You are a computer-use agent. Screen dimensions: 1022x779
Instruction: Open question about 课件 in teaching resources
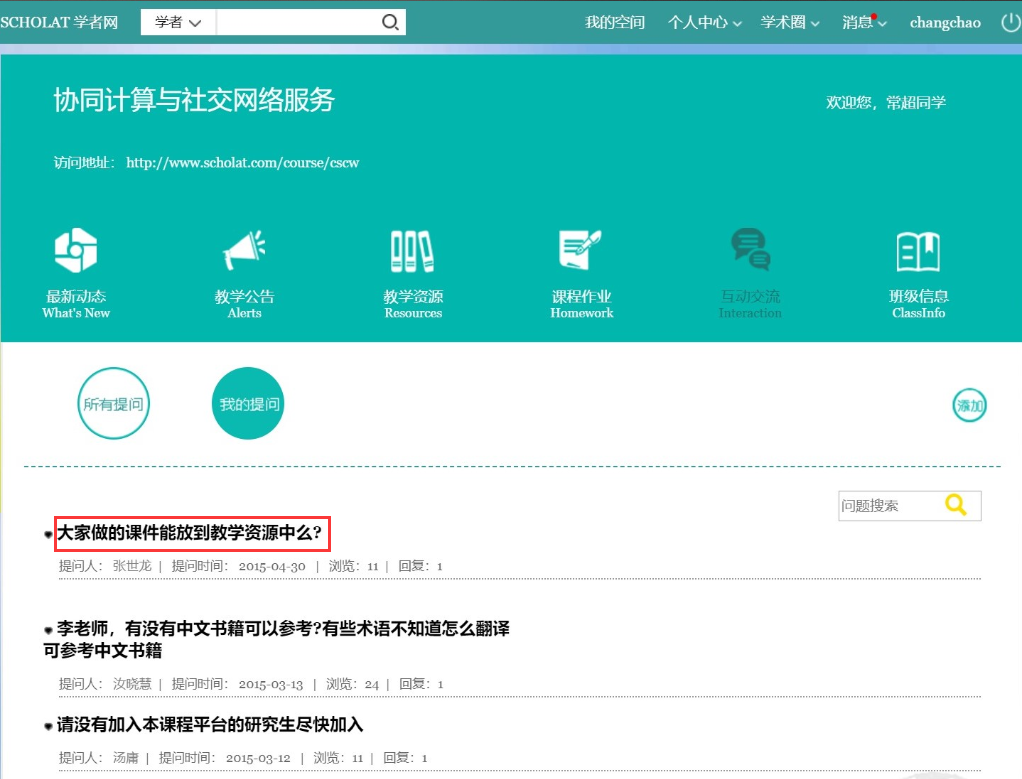click(x=193, y=534)
